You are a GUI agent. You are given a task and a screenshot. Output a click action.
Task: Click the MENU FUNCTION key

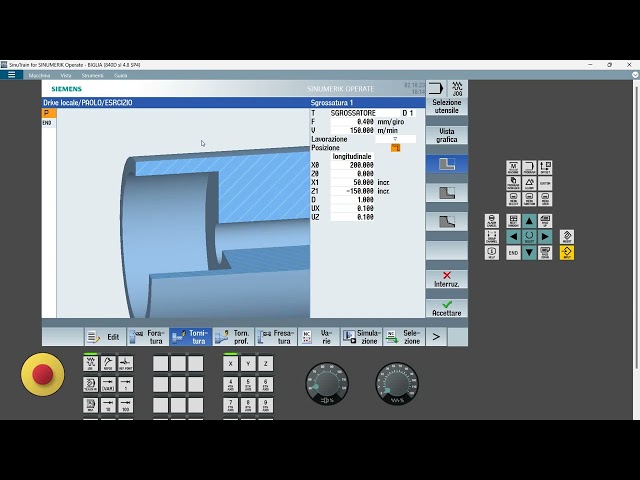tap(529, 199)
